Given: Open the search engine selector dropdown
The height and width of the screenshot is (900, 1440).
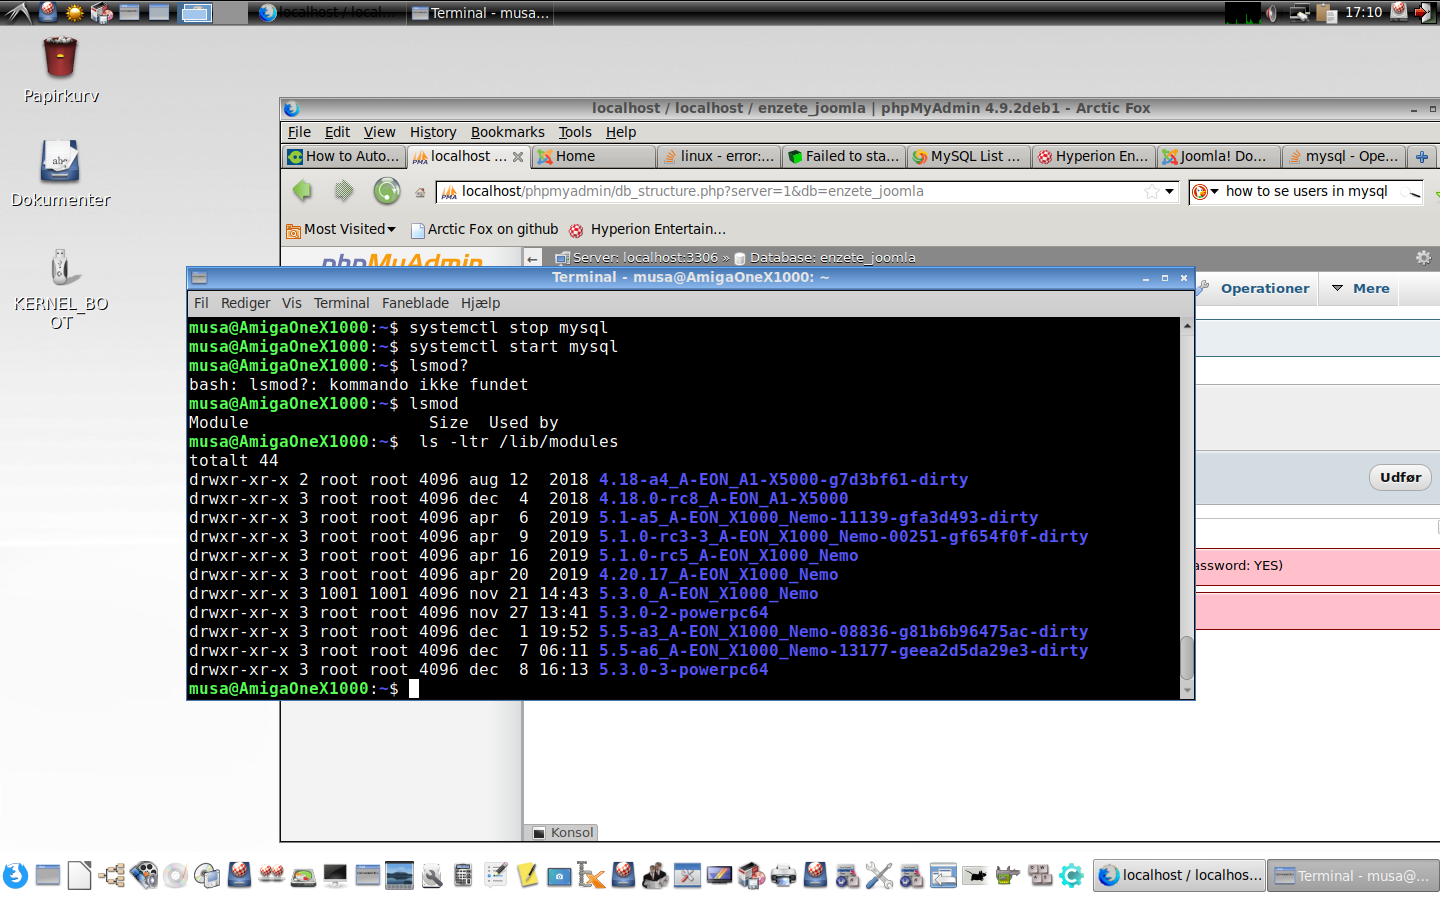Looking at the screenshot, I should [x=1205, y=191].
